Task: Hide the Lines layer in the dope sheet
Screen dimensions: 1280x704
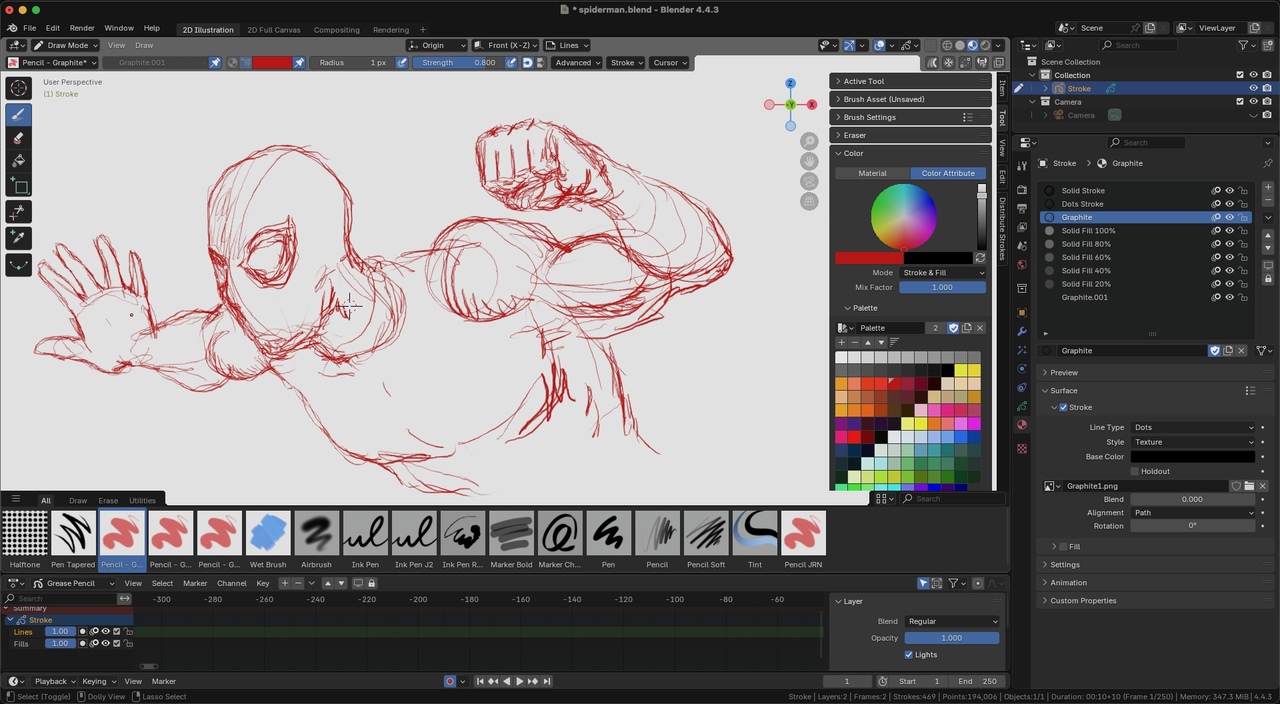Action: [x=105, y=632]
